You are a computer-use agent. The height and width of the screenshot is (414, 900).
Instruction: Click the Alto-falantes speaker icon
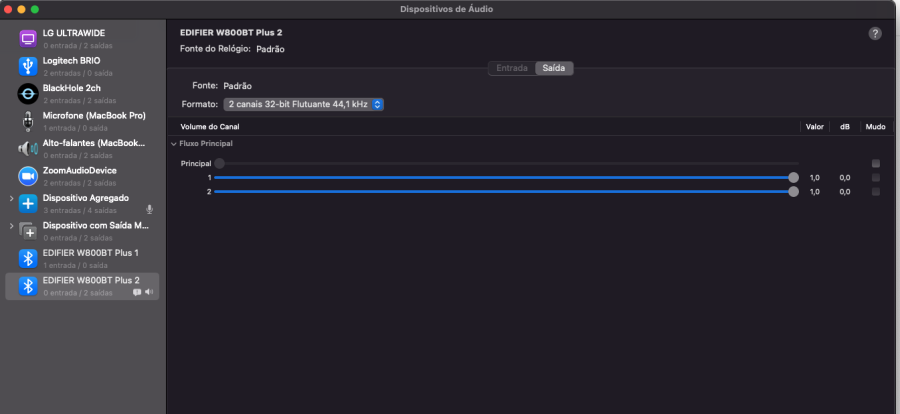point(28,149)
